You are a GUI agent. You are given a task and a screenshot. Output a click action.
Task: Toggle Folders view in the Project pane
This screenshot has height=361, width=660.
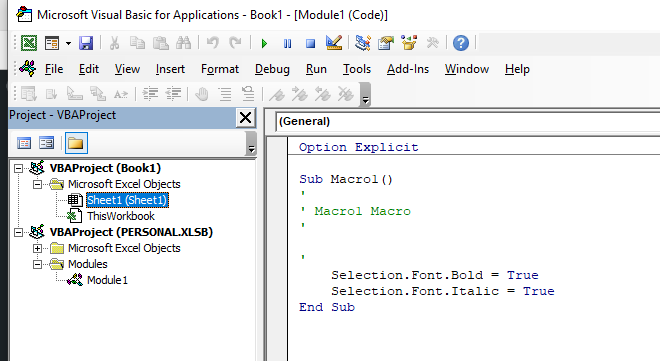click(x=76, y=143)
